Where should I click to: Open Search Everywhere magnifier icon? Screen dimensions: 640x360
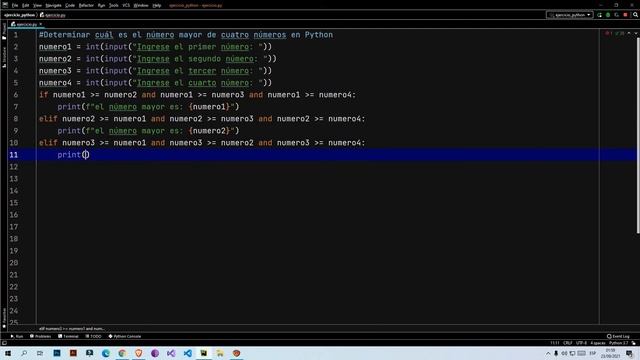coord(635,15)
